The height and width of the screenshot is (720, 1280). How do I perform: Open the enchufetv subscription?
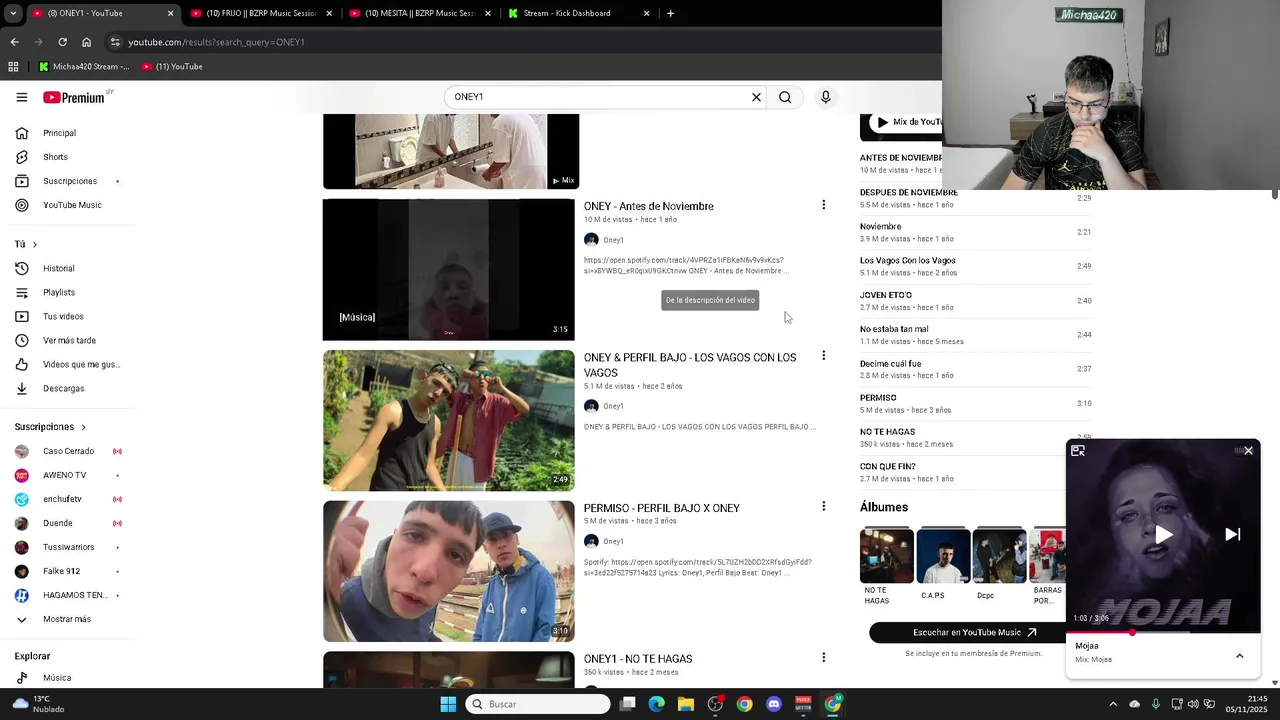(x=64, y=499)
